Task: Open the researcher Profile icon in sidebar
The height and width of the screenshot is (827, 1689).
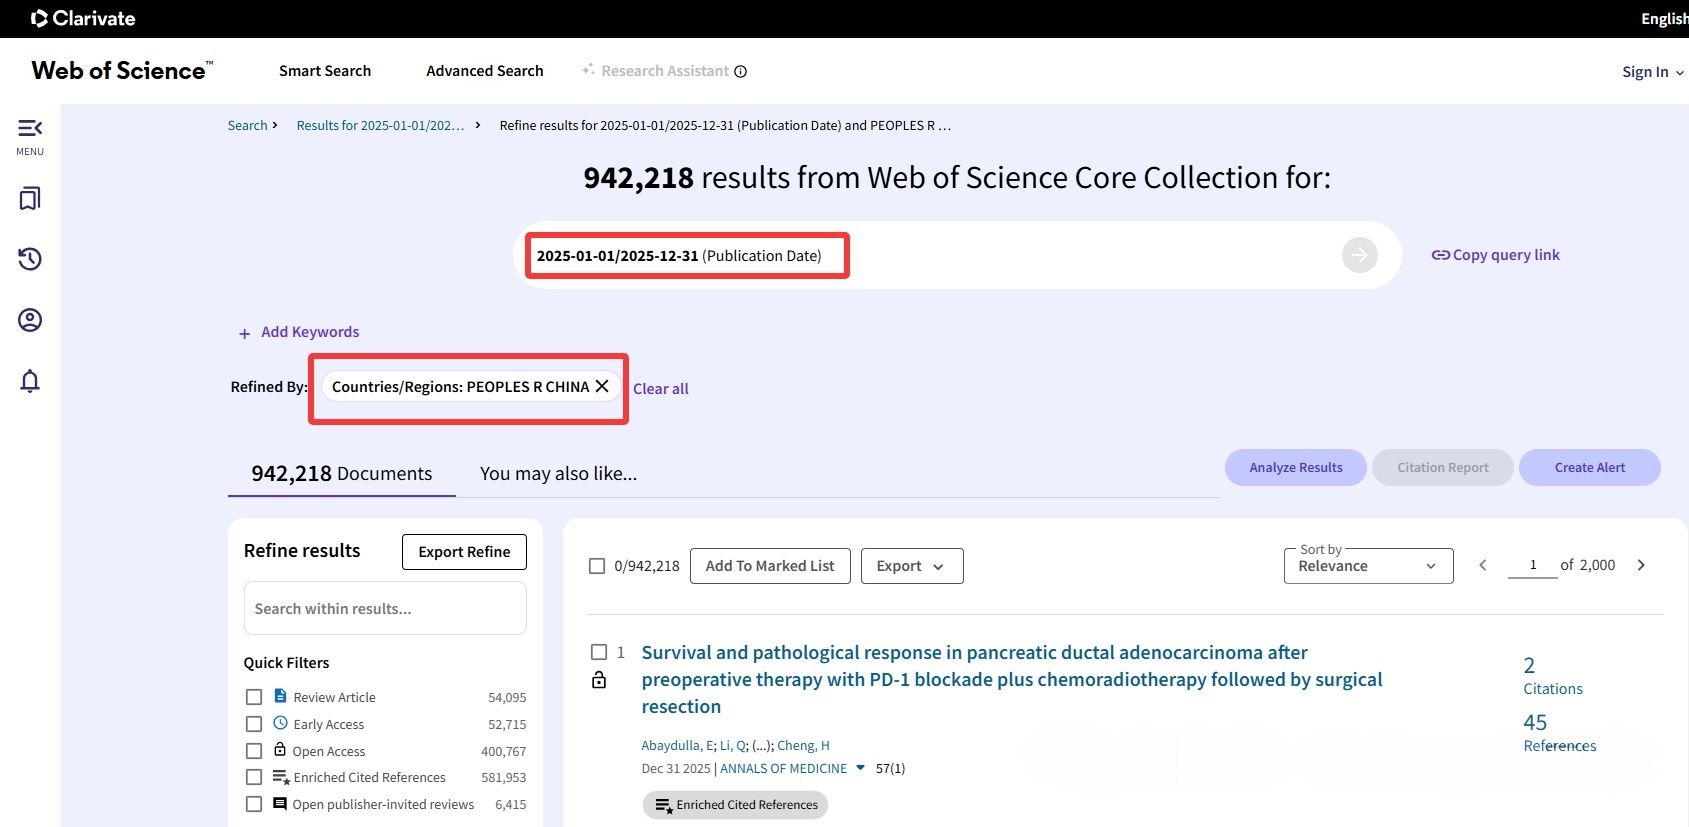Action: tap(30, 320)
